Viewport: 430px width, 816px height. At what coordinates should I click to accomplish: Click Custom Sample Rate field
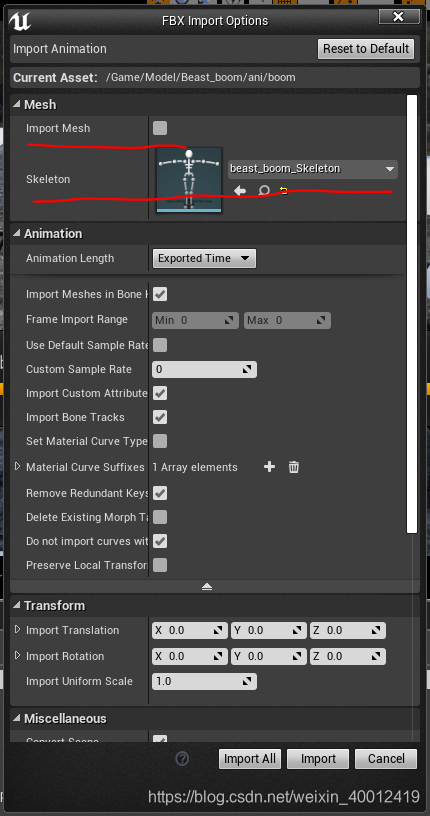(x=205, y=369)
